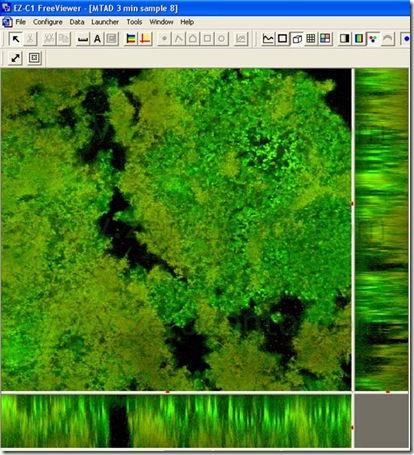Open the Tools menu
Screen dimensions: 414x455
click(134, 22)
